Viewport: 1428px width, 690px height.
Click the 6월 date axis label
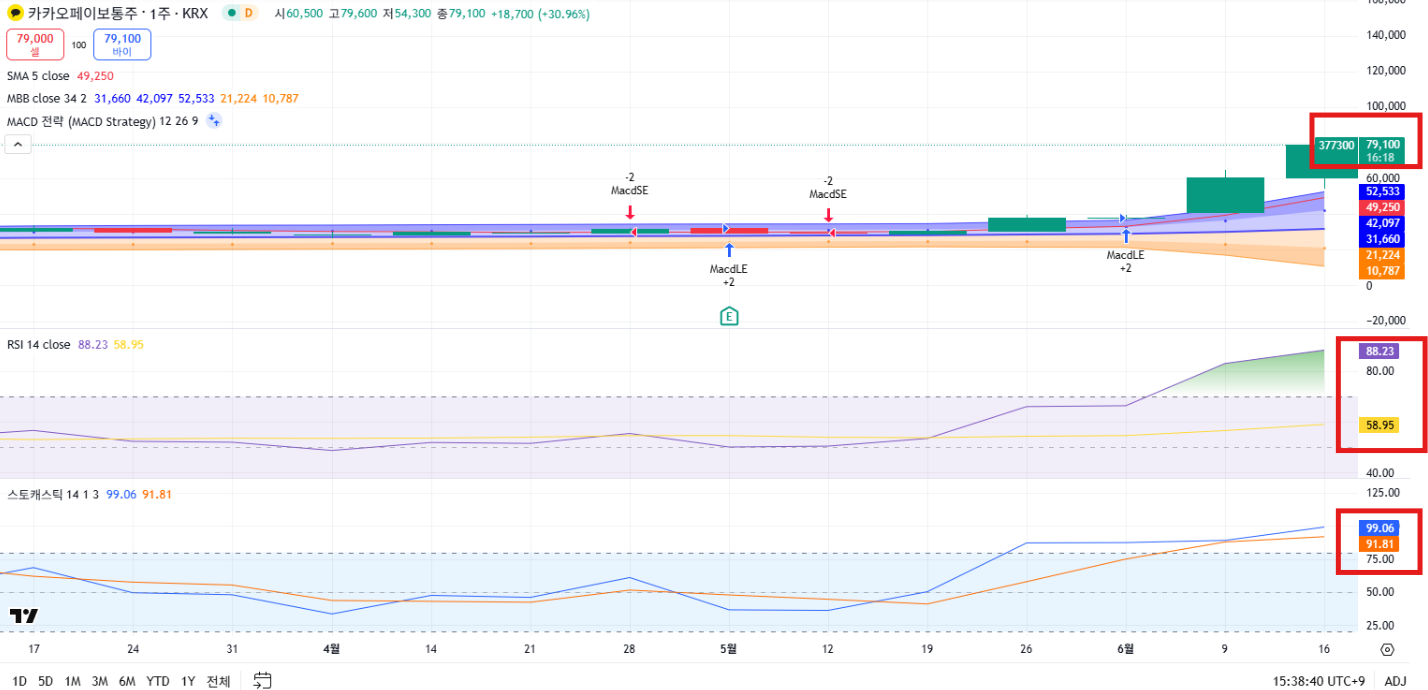point(1125,648)
